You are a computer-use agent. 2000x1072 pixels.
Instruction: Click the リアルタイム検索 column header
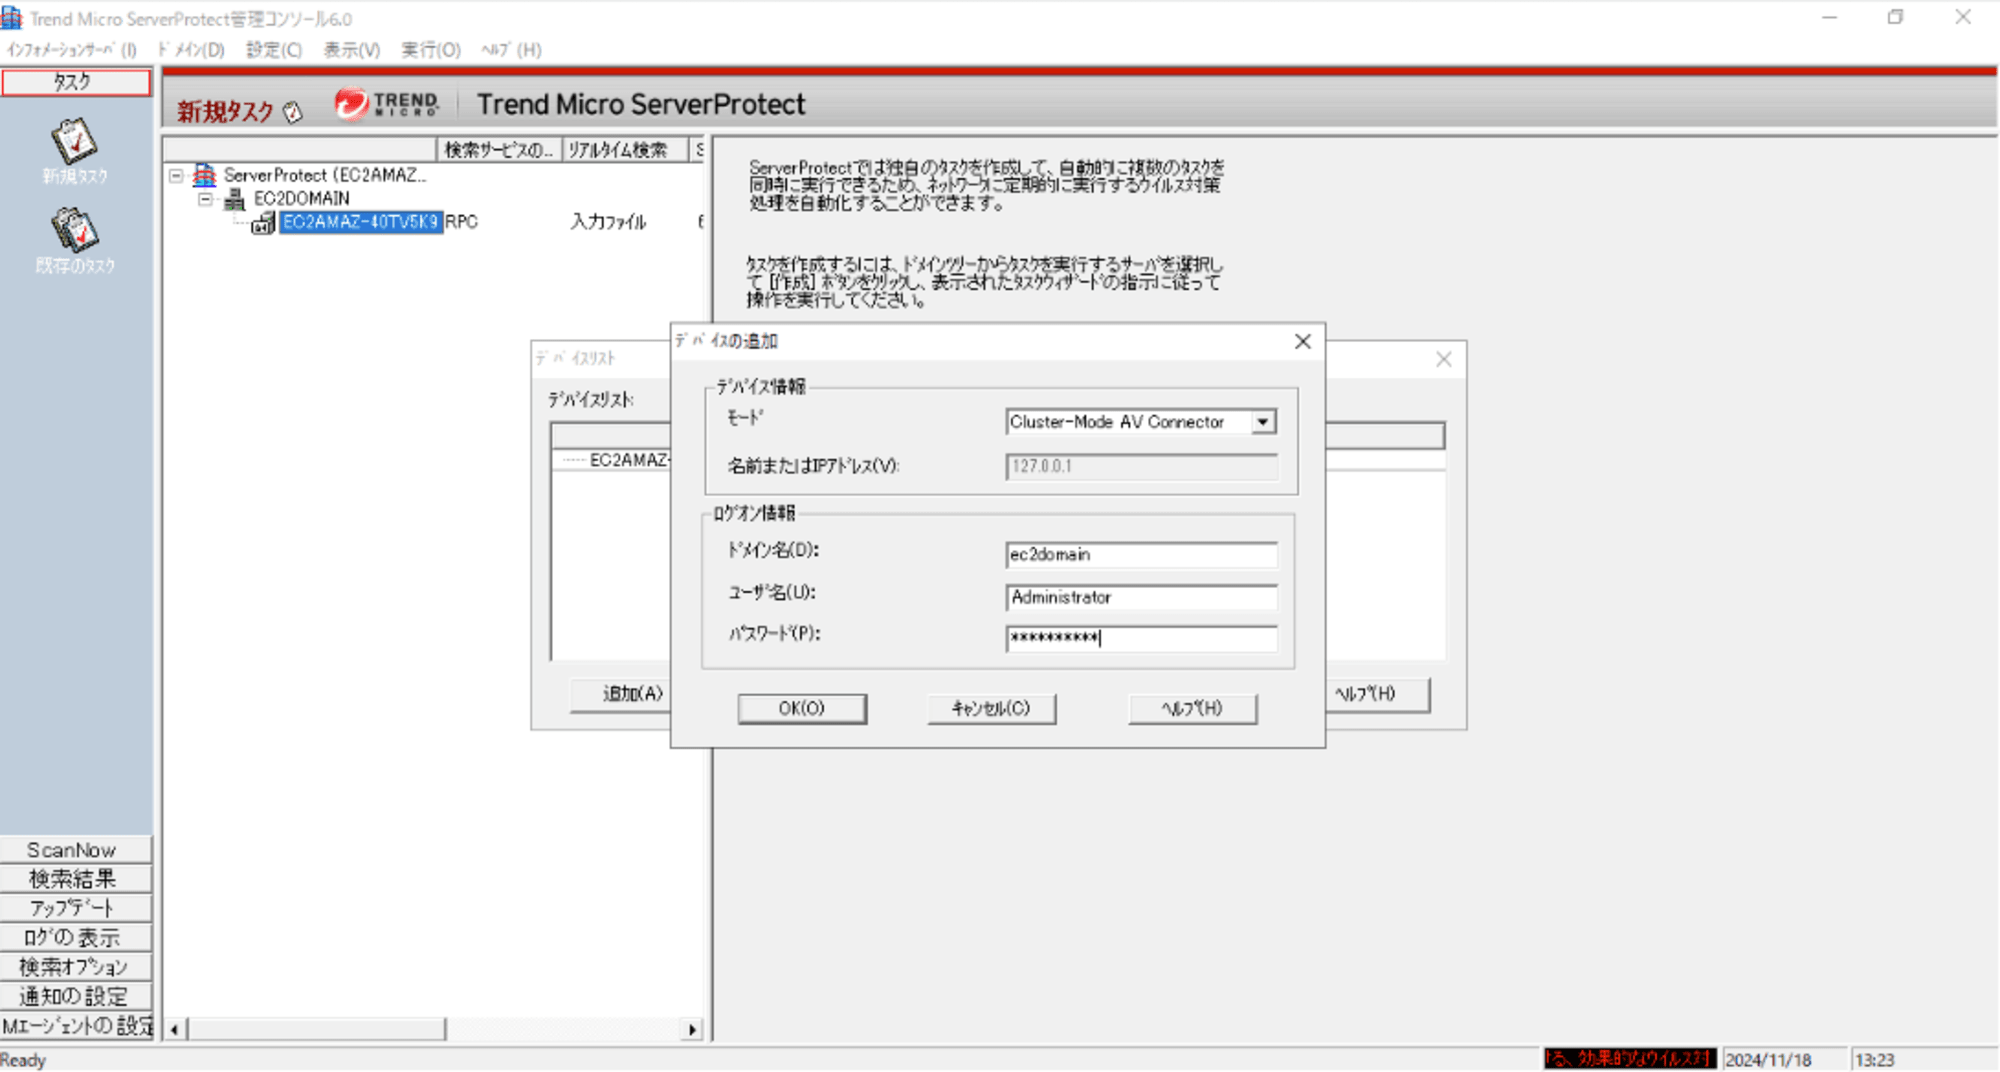coord(626,150)
